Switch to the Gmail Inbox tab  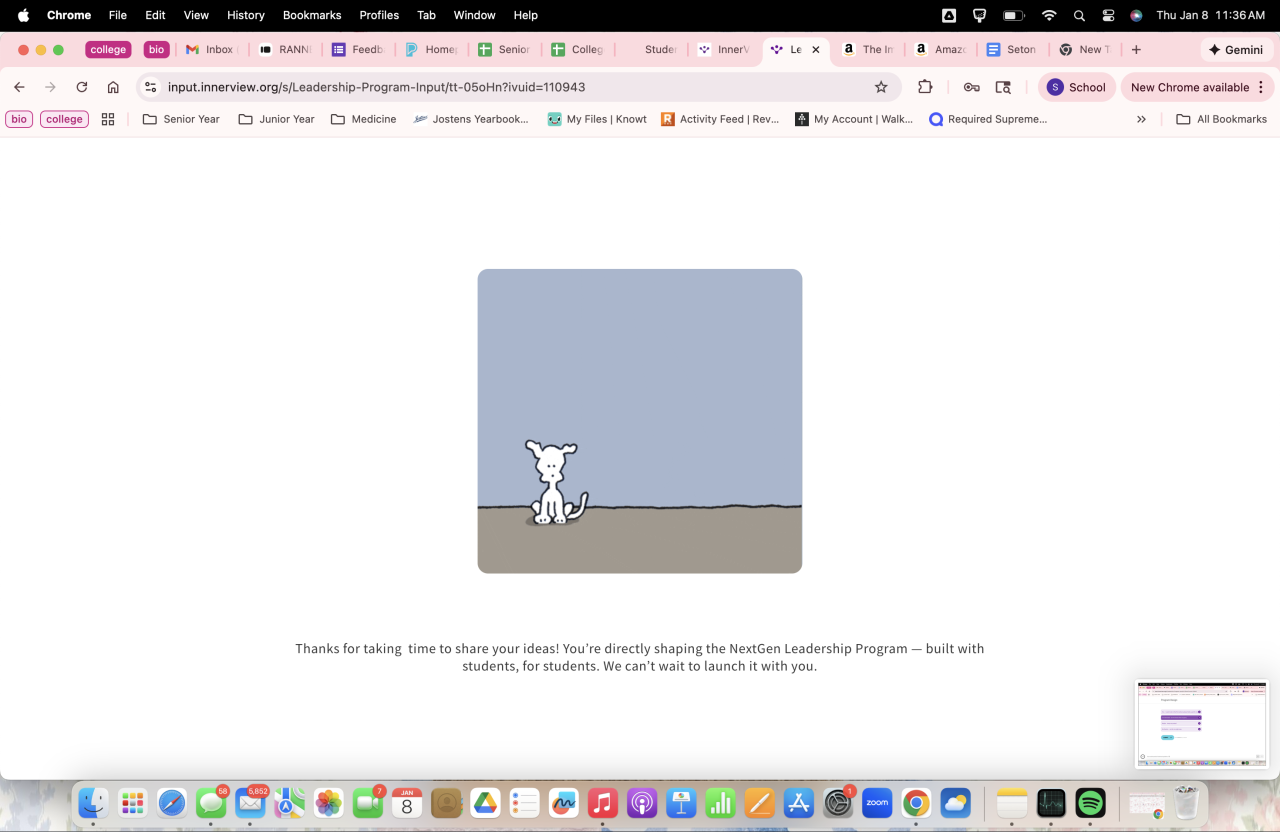(x=210, y=49)
